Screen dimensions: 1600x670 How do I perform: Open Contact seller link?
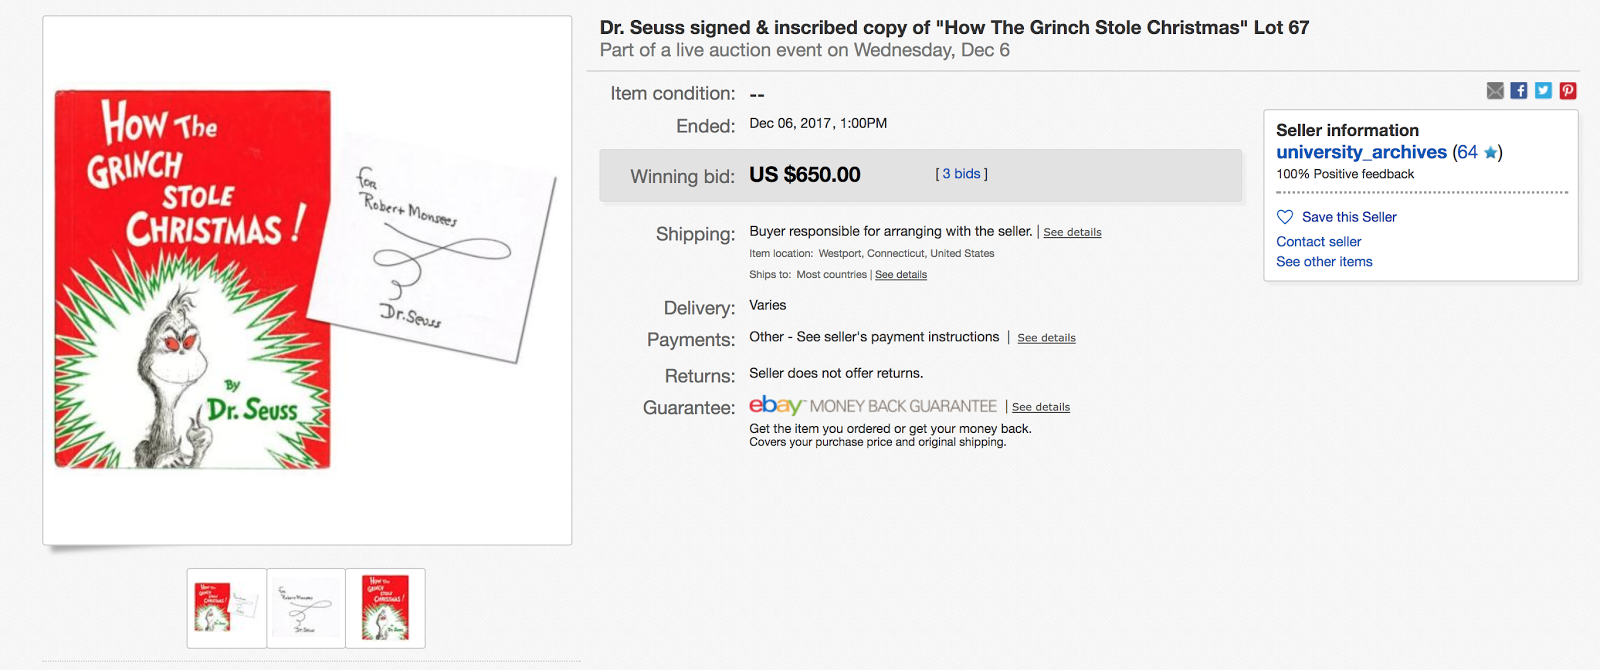(1318, 242)
